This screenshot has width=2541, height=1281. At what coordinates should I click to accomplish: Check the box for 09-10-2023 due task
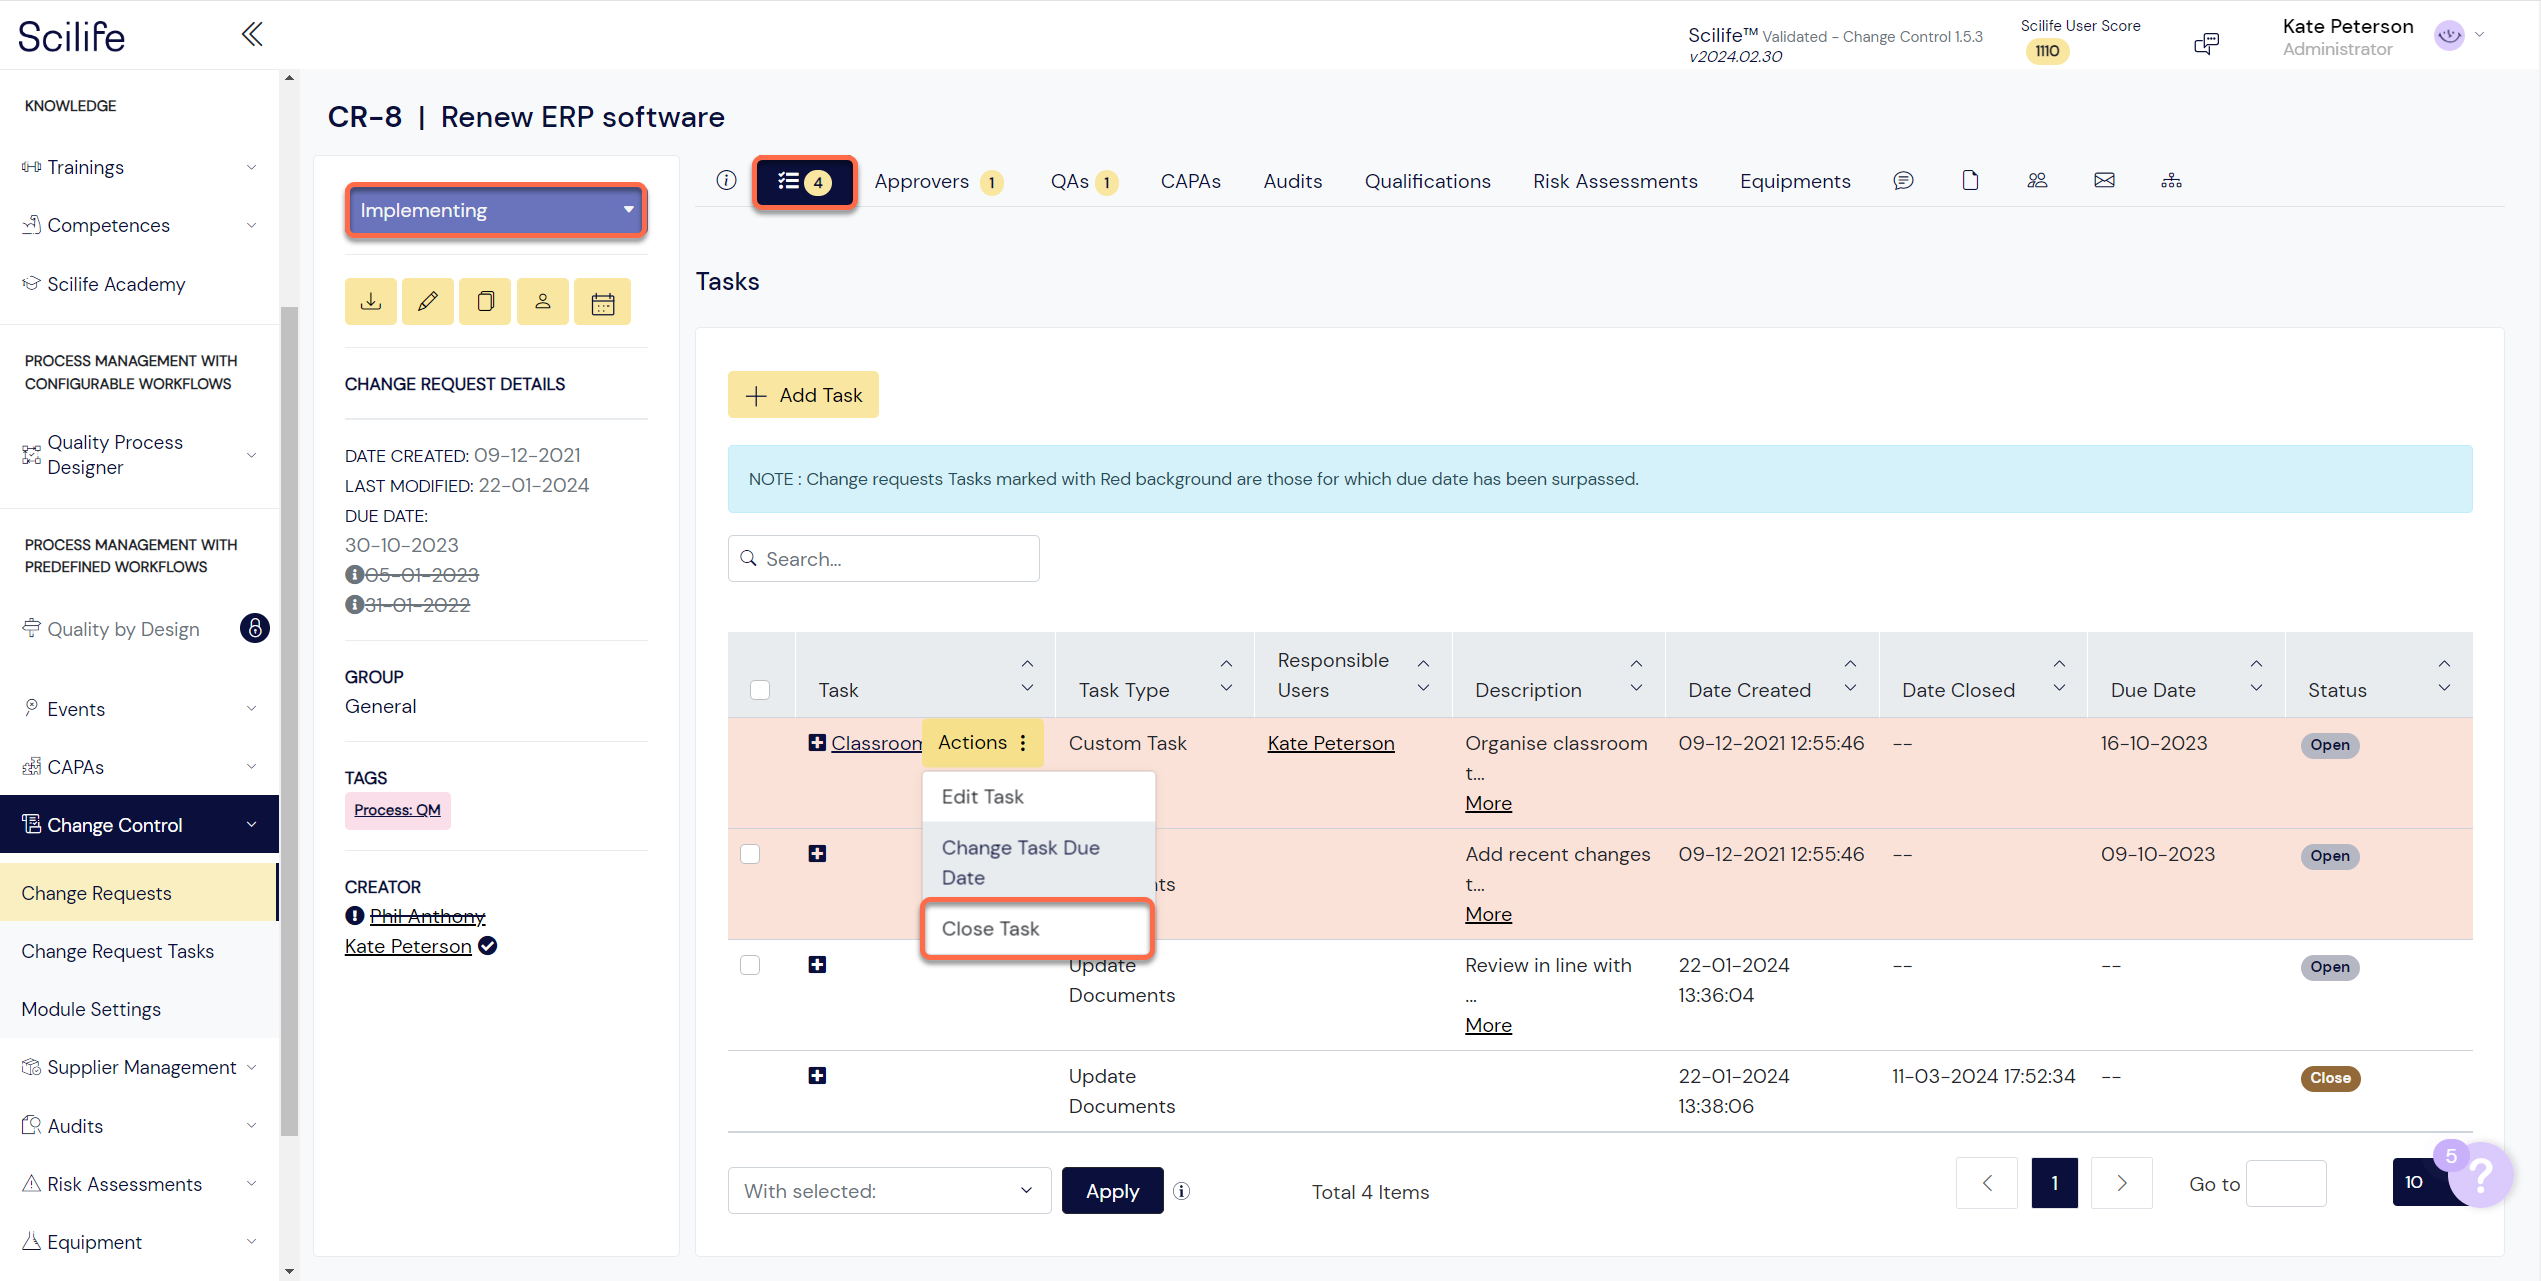[750, 853]
